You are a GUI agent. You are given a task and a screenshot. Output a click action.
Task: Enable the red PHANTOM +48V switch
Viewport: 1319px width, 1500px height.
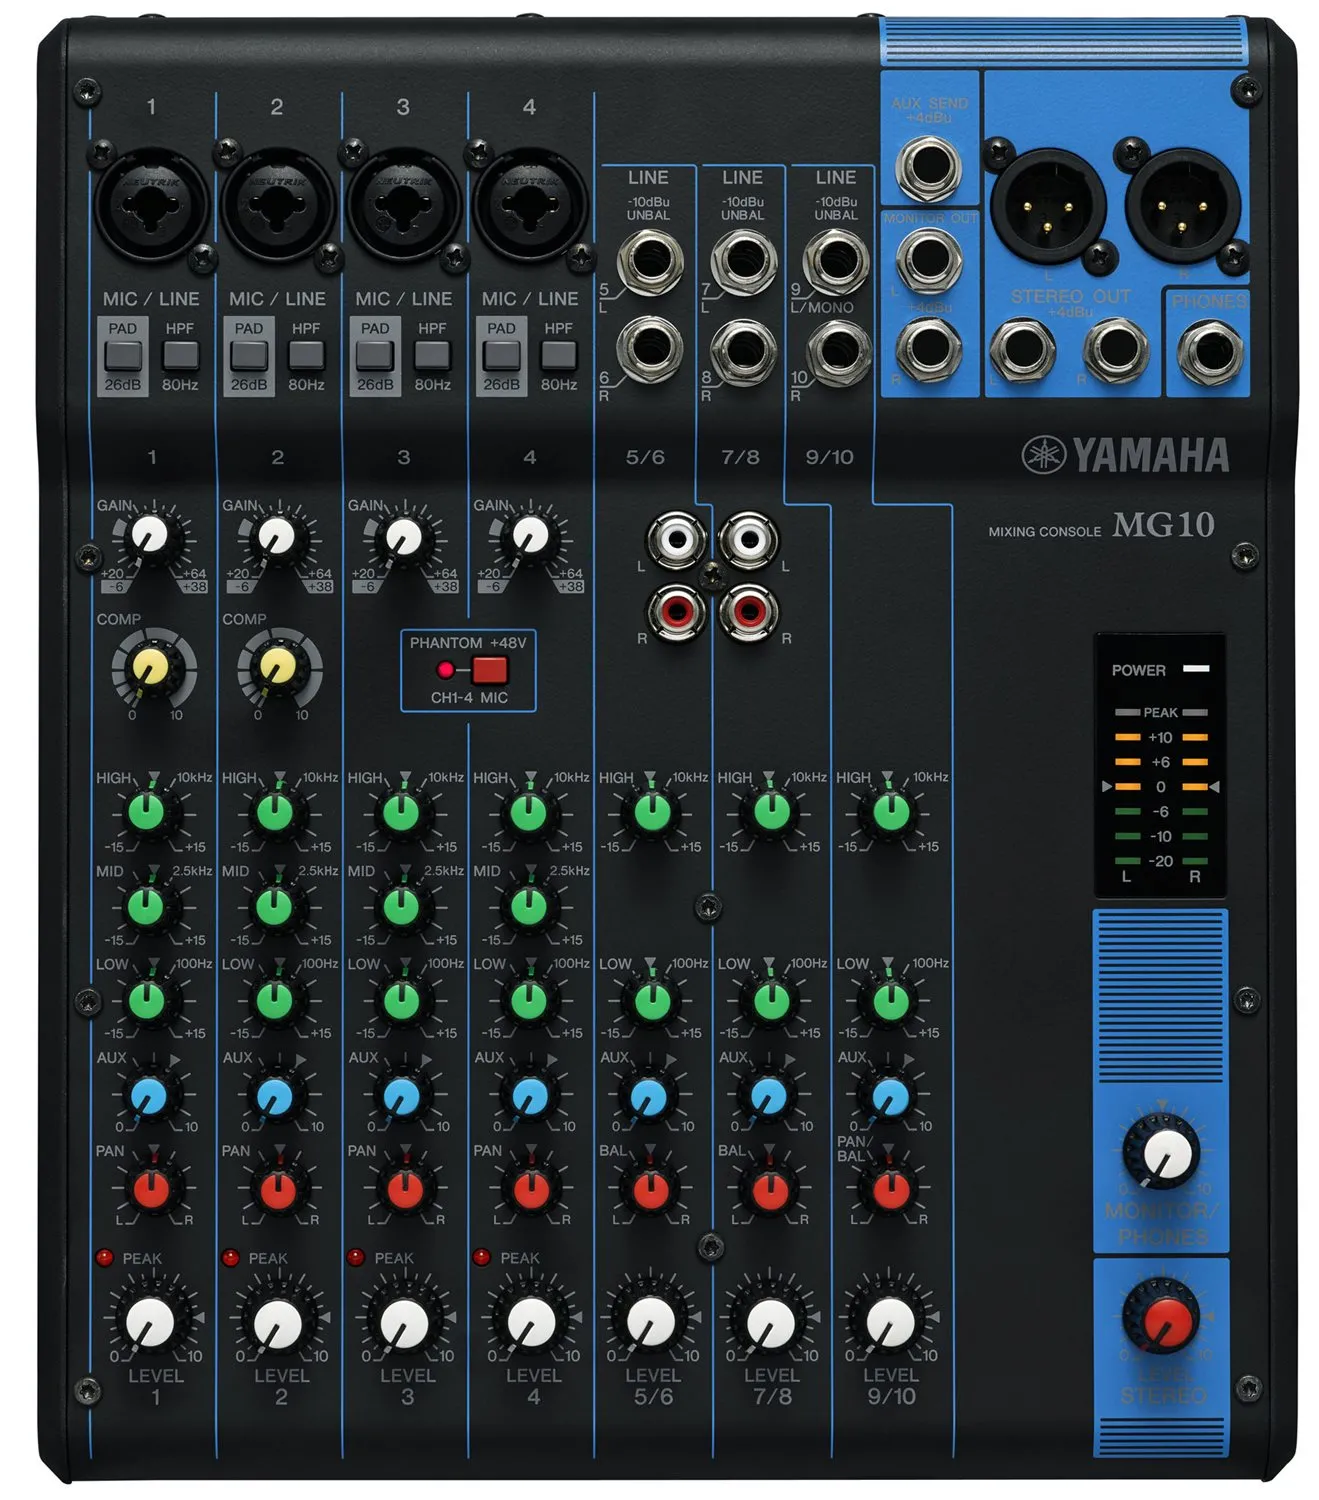[x=489, y=669]
